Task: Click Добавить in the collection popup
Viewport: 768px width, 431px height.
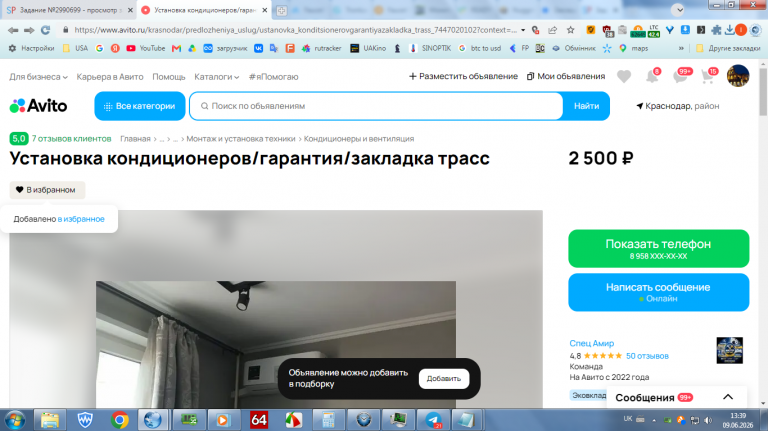Action: click(x=444, y=379)
